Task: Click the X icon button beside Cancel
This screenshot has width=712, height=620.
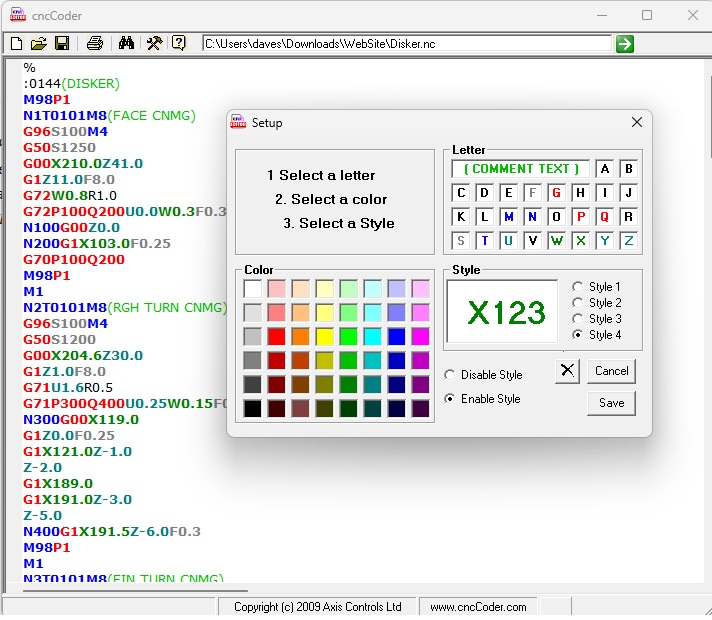Action: click(x=567, y=371)
